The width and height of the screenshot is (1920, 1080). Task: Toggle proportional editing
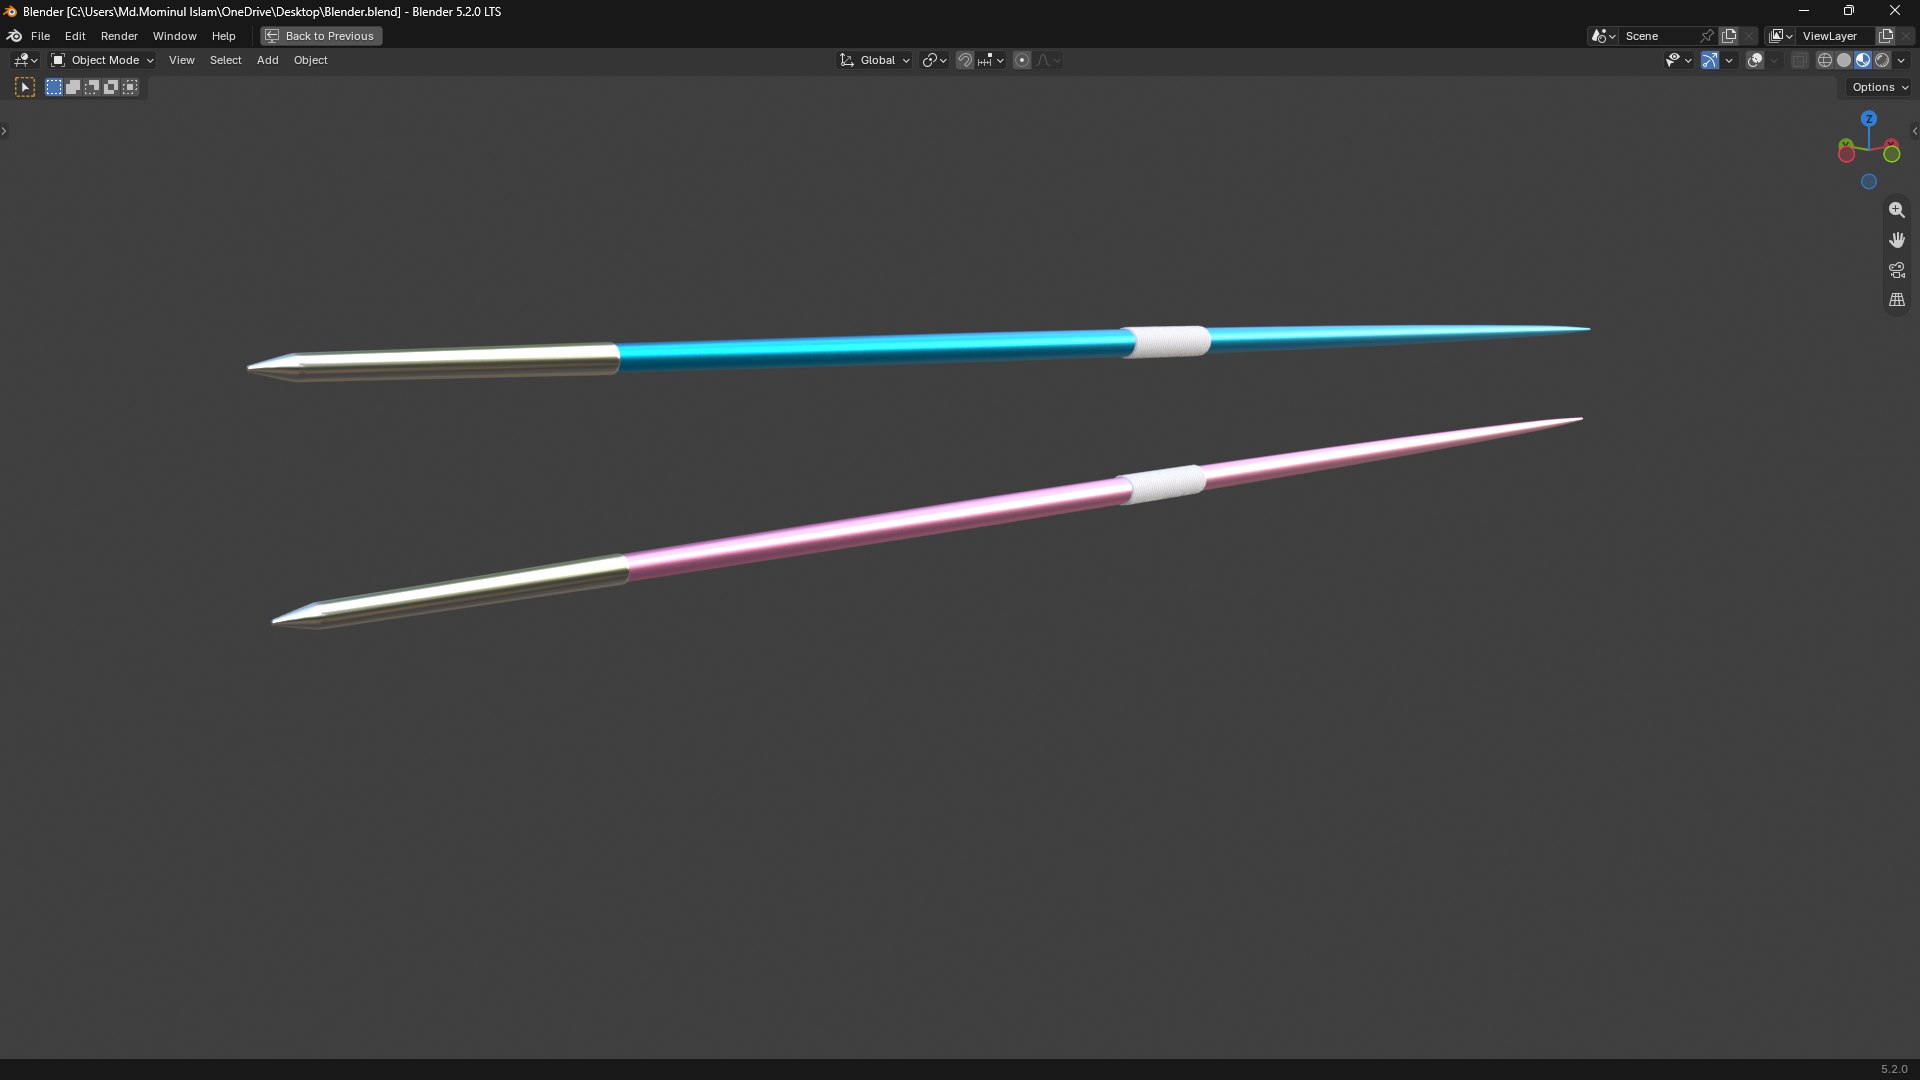point(1022,61)
